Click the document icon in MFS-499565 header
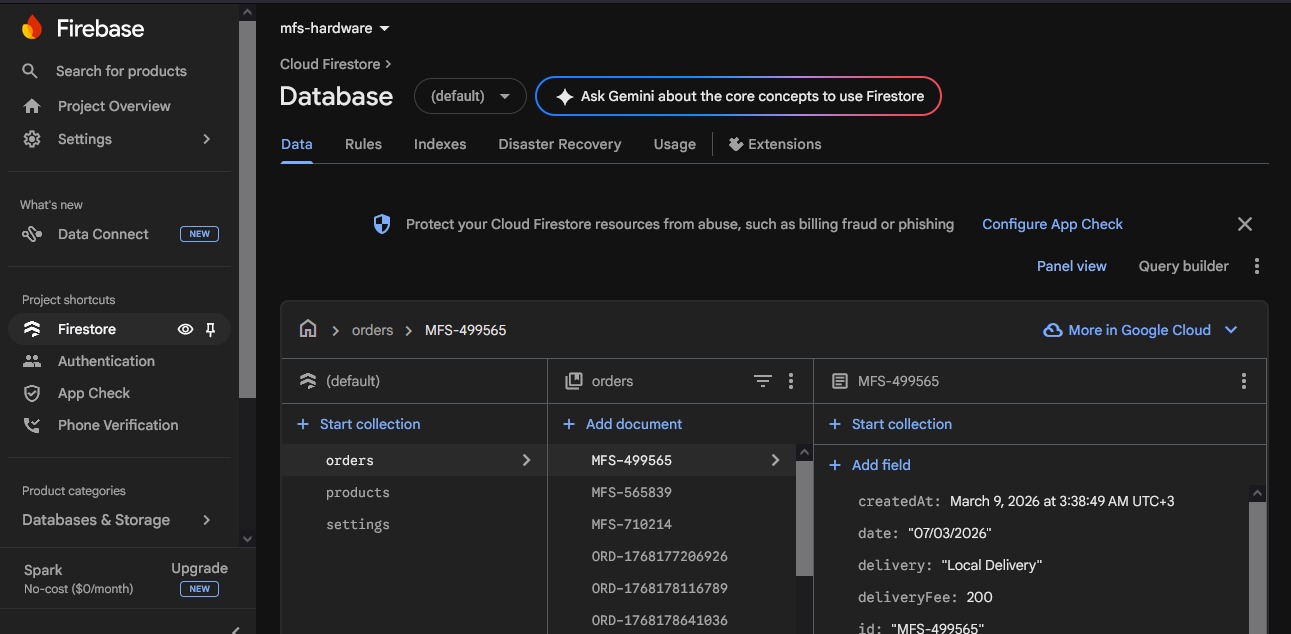The image size is (1291, 634). tap(840, 381)
